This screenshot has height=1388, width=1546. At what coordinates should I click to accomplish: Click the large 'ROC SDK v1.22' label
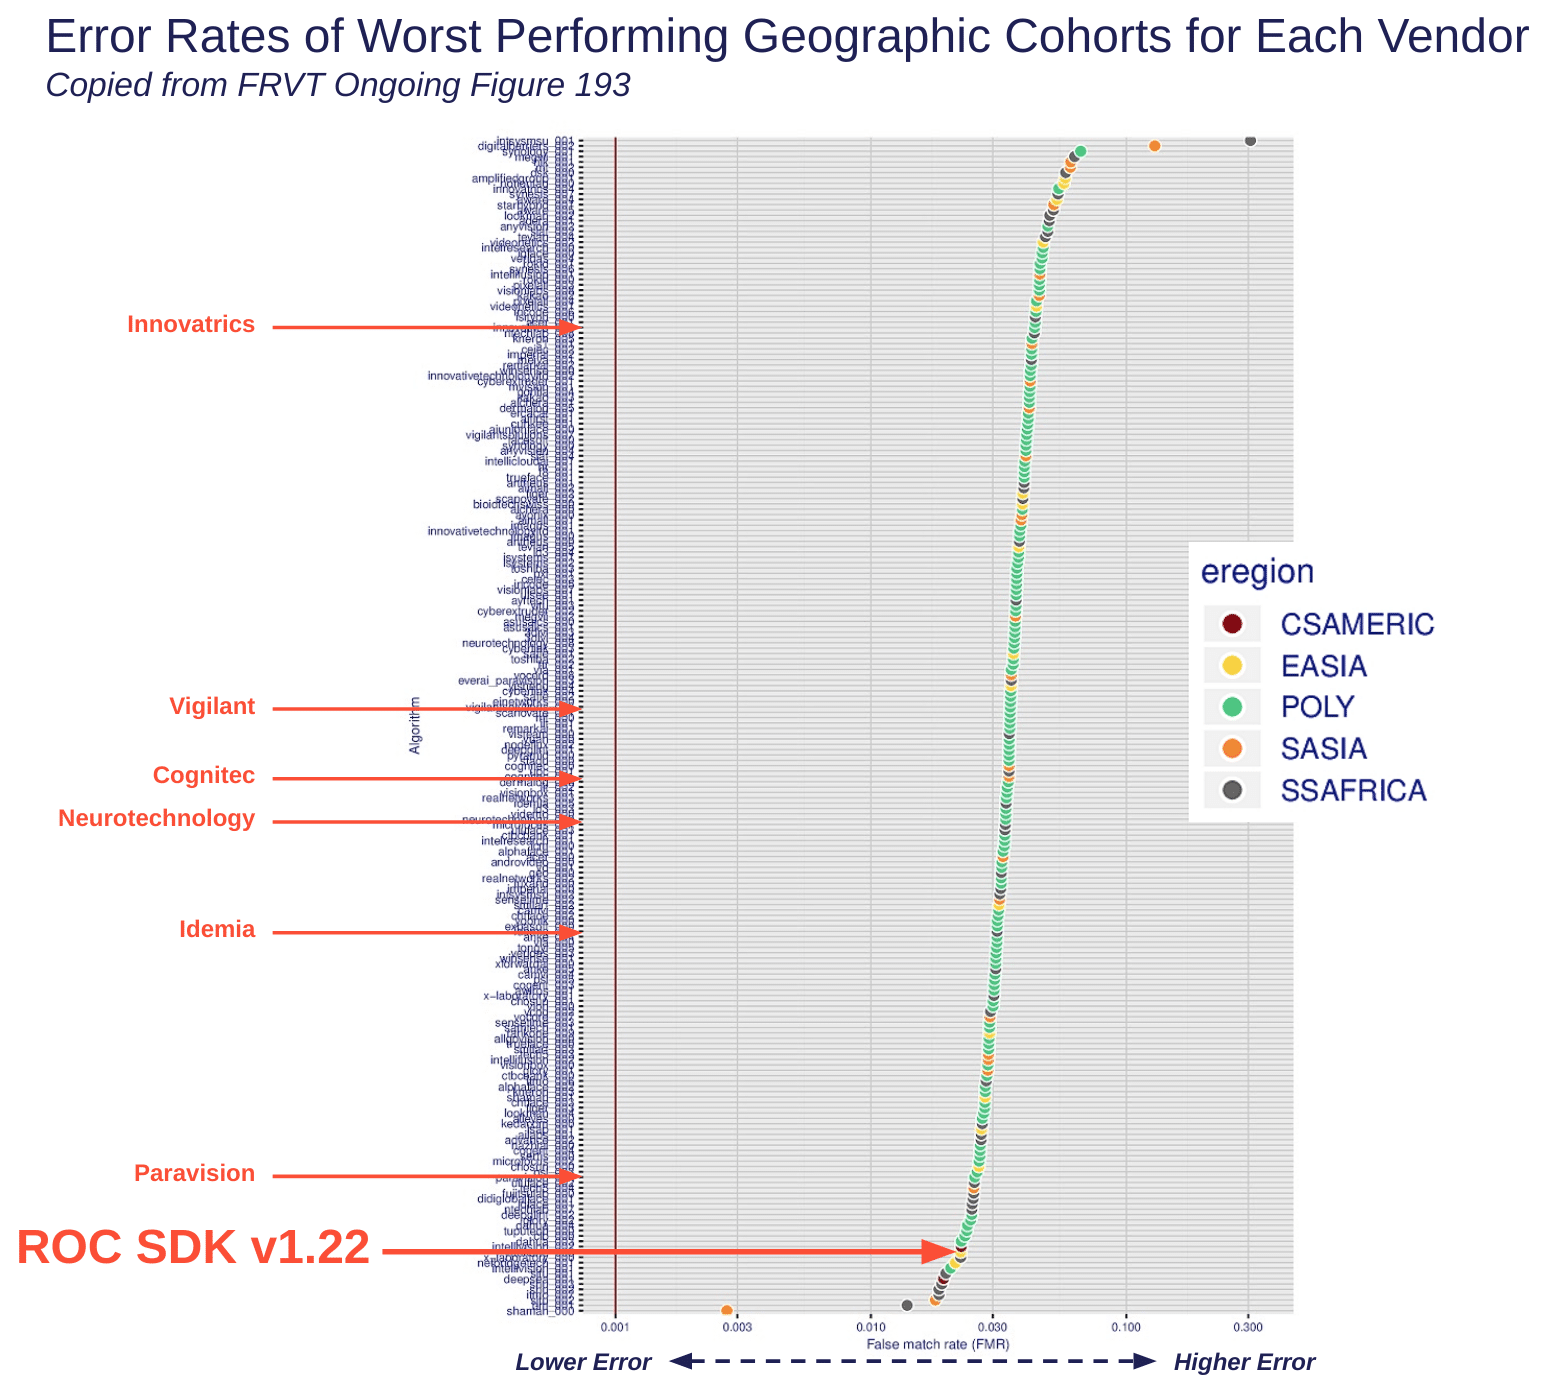(x=193, y=1248)
